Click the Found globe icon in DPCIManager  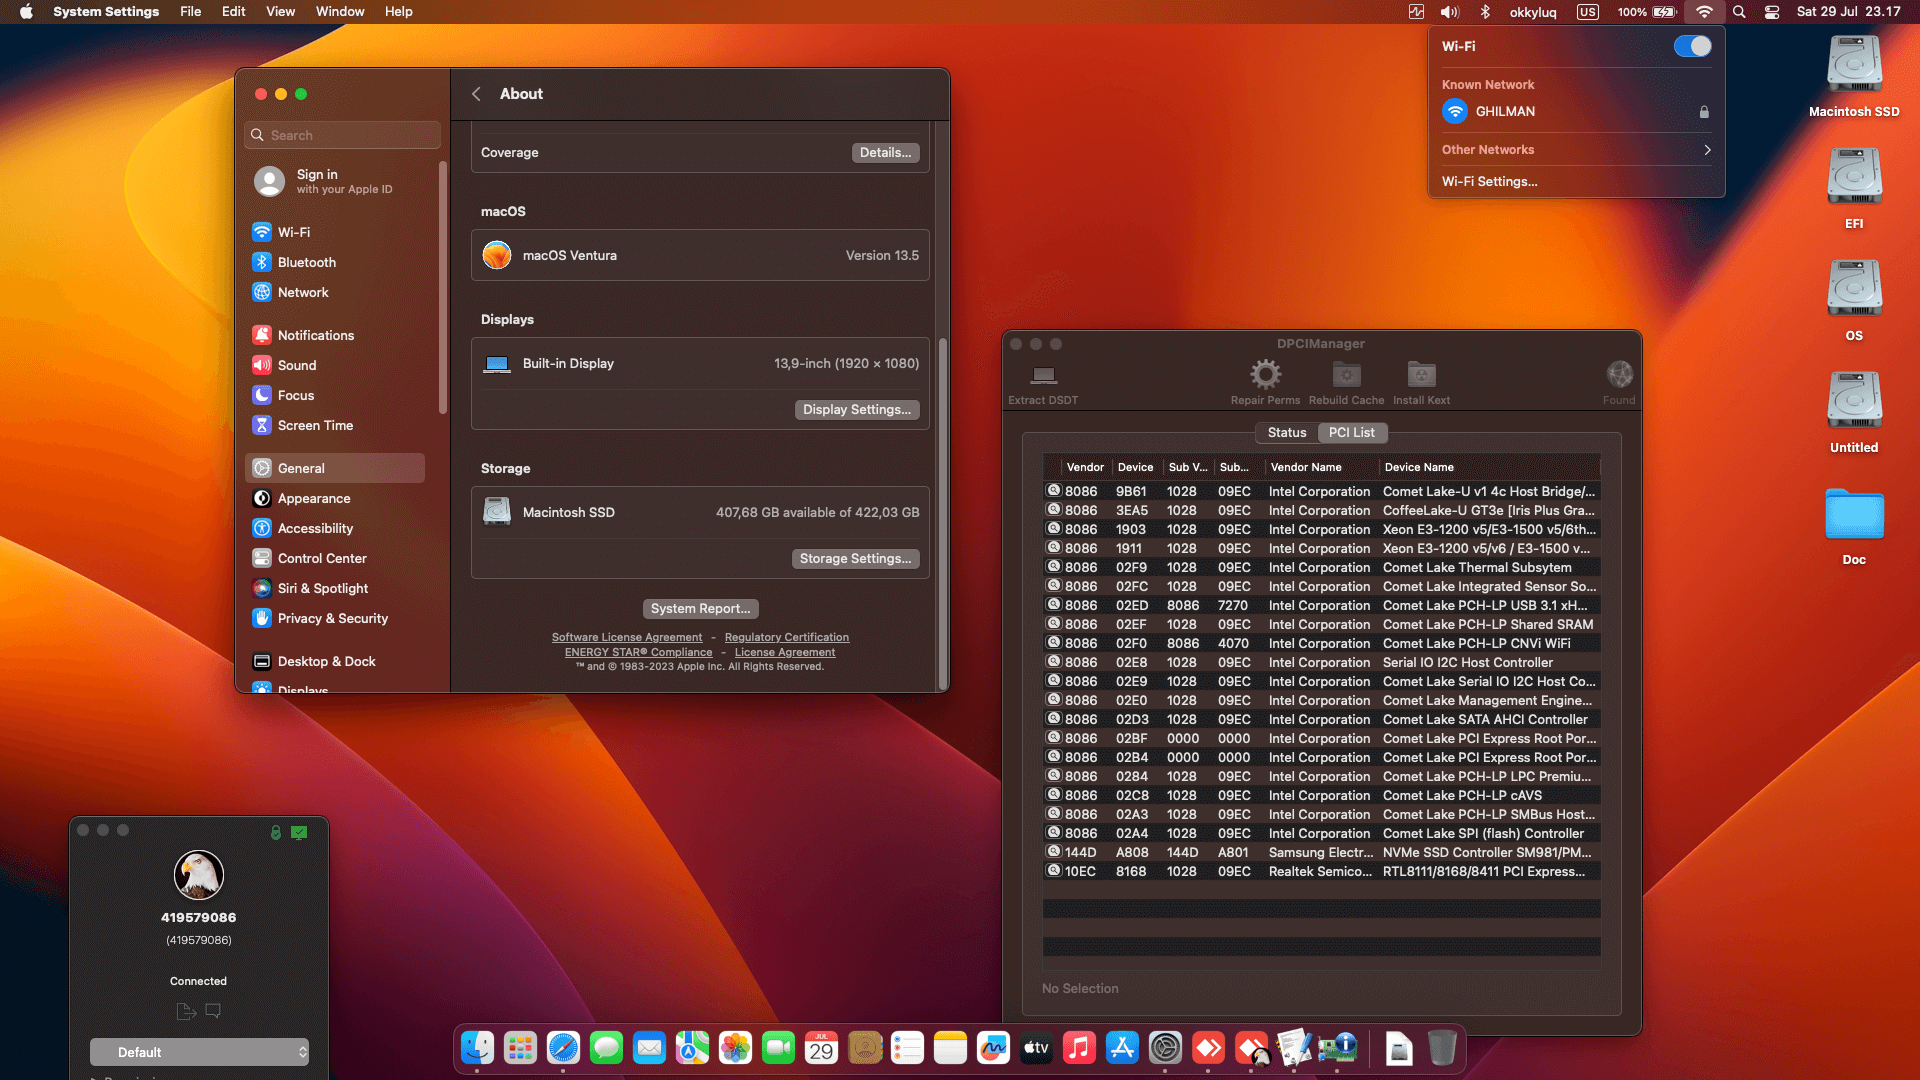pyautogui.click(x=1619, y=375)
